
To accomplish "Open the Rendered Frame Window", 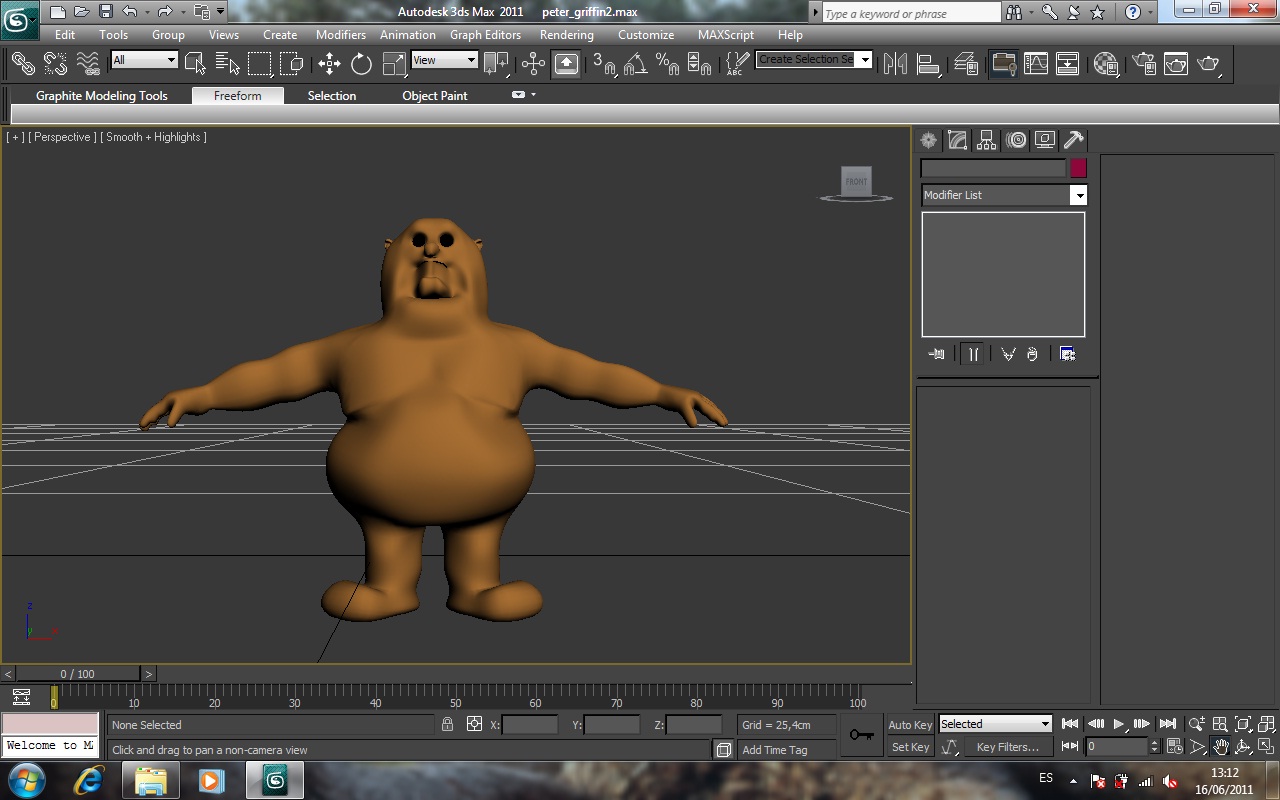I will (x=1175, y=63).
